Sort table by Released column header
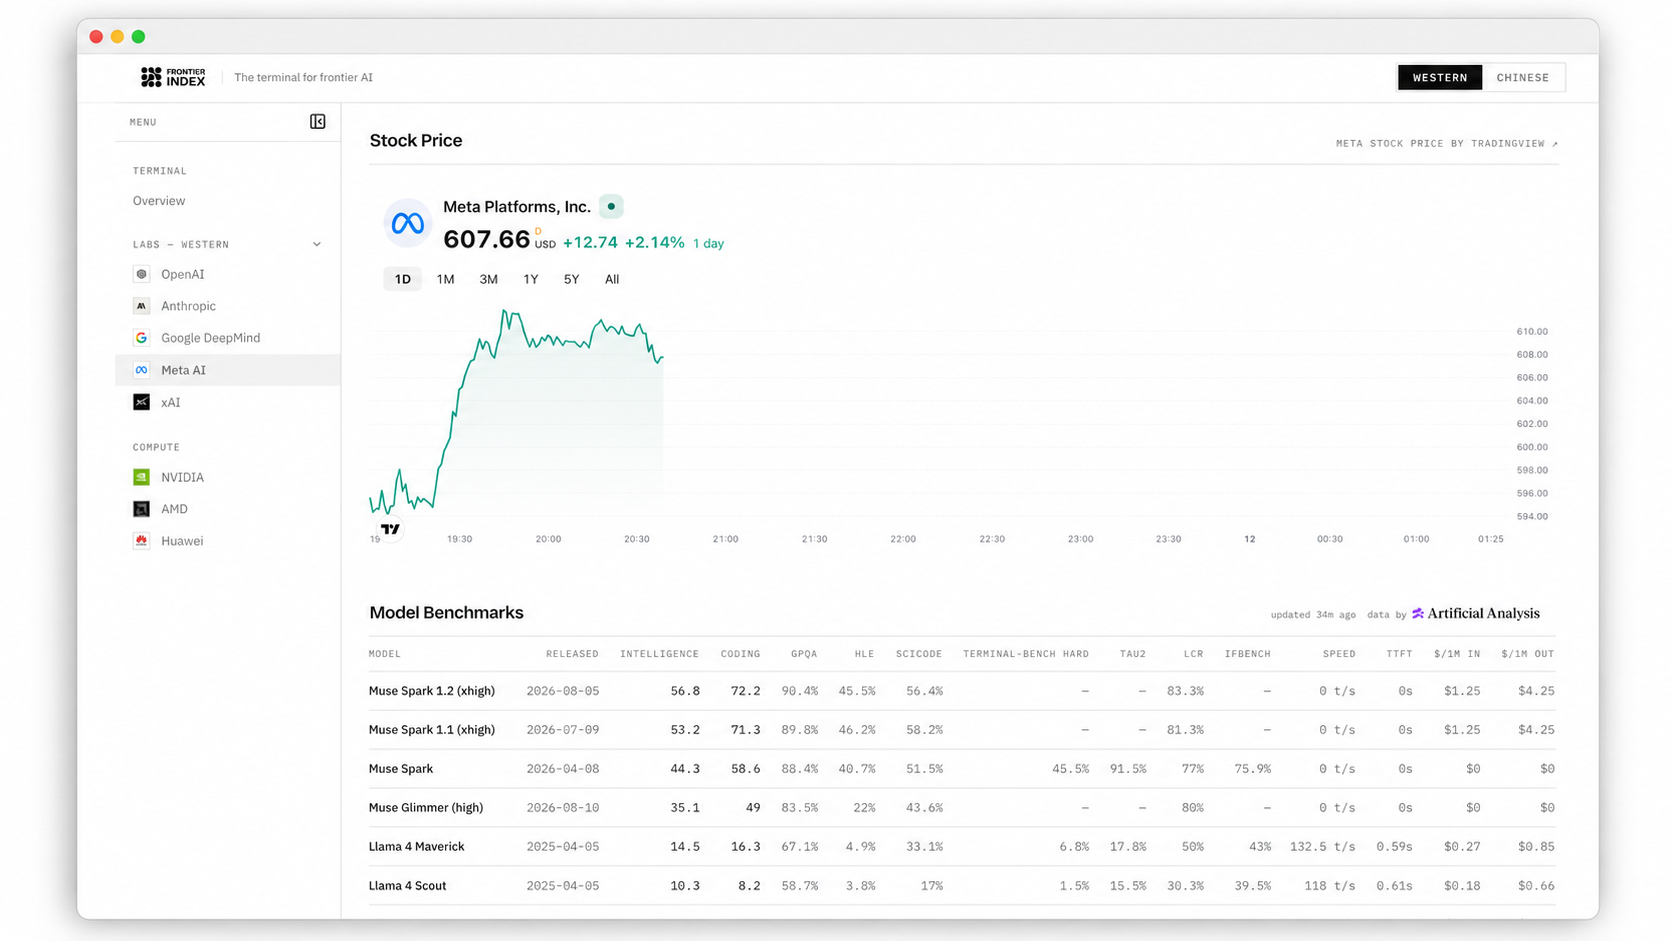This screenshot has height=941, width=1672. [x=572, y=654]
